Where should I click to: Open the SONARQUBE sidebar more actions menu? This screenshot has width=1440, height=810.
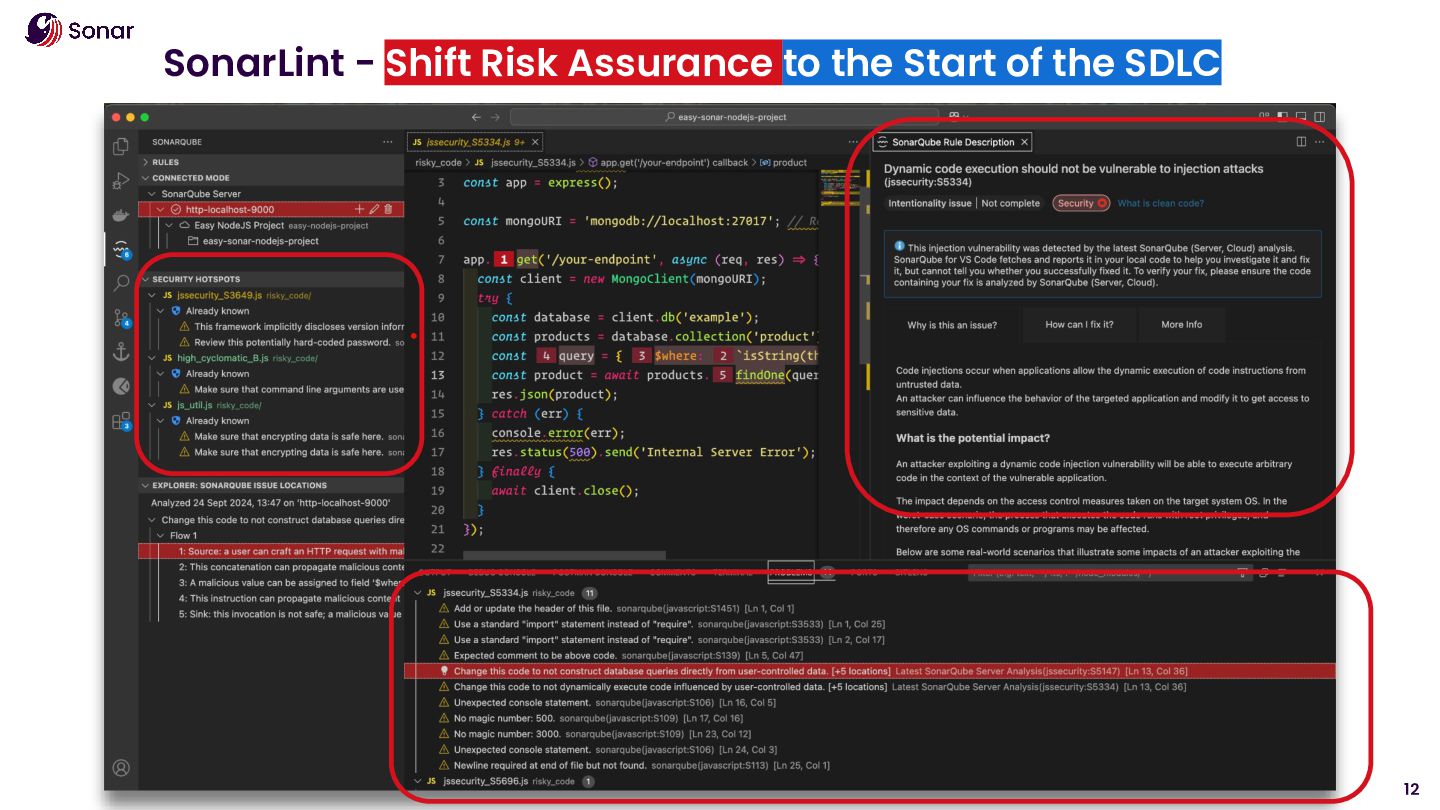coord(388,142)
